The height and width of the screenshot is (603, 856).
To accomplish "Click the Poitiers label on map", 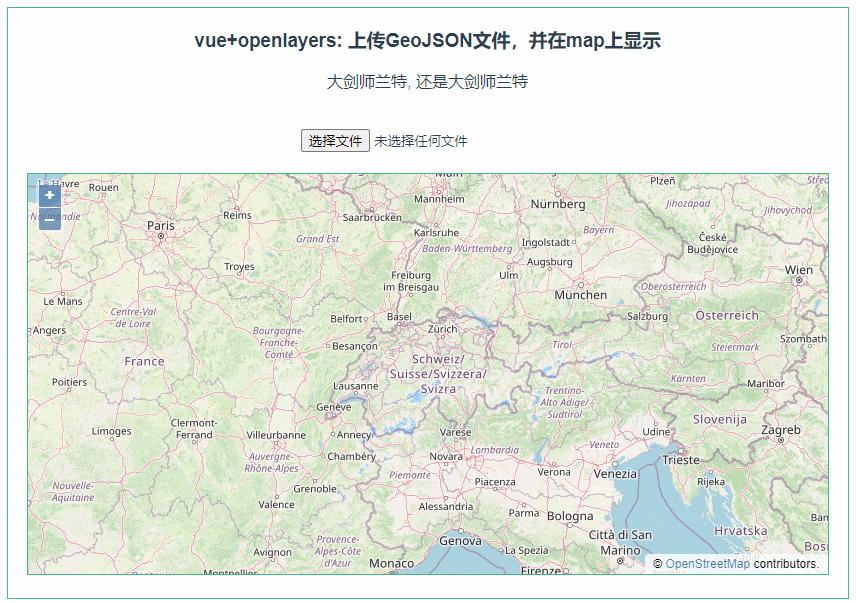I will (x=69, y=382).
